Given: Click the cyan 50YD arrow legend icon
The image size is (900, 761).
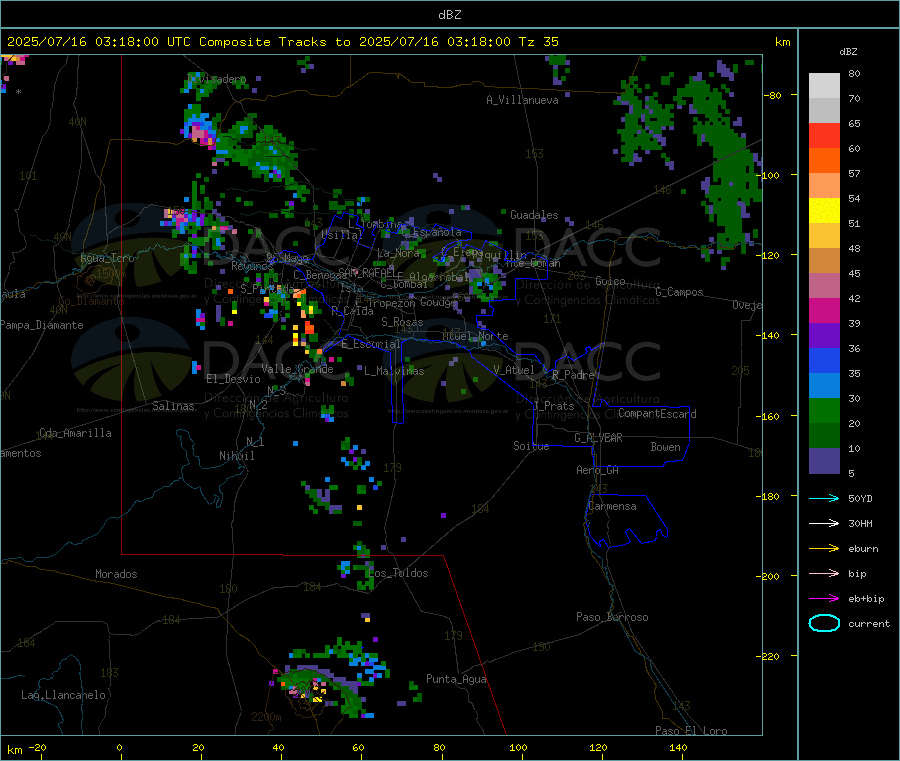Looking at the screenshot, I should [x=824, y=498].
